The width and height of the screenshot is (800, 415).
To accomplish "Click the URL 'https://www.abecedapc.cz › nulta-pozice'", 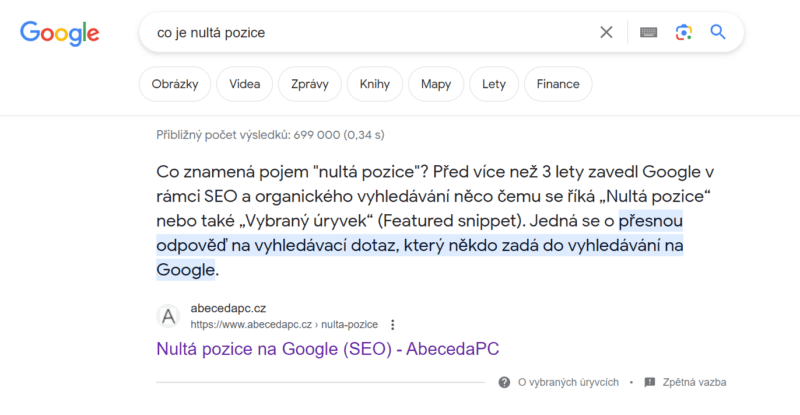I will [284, 325].
